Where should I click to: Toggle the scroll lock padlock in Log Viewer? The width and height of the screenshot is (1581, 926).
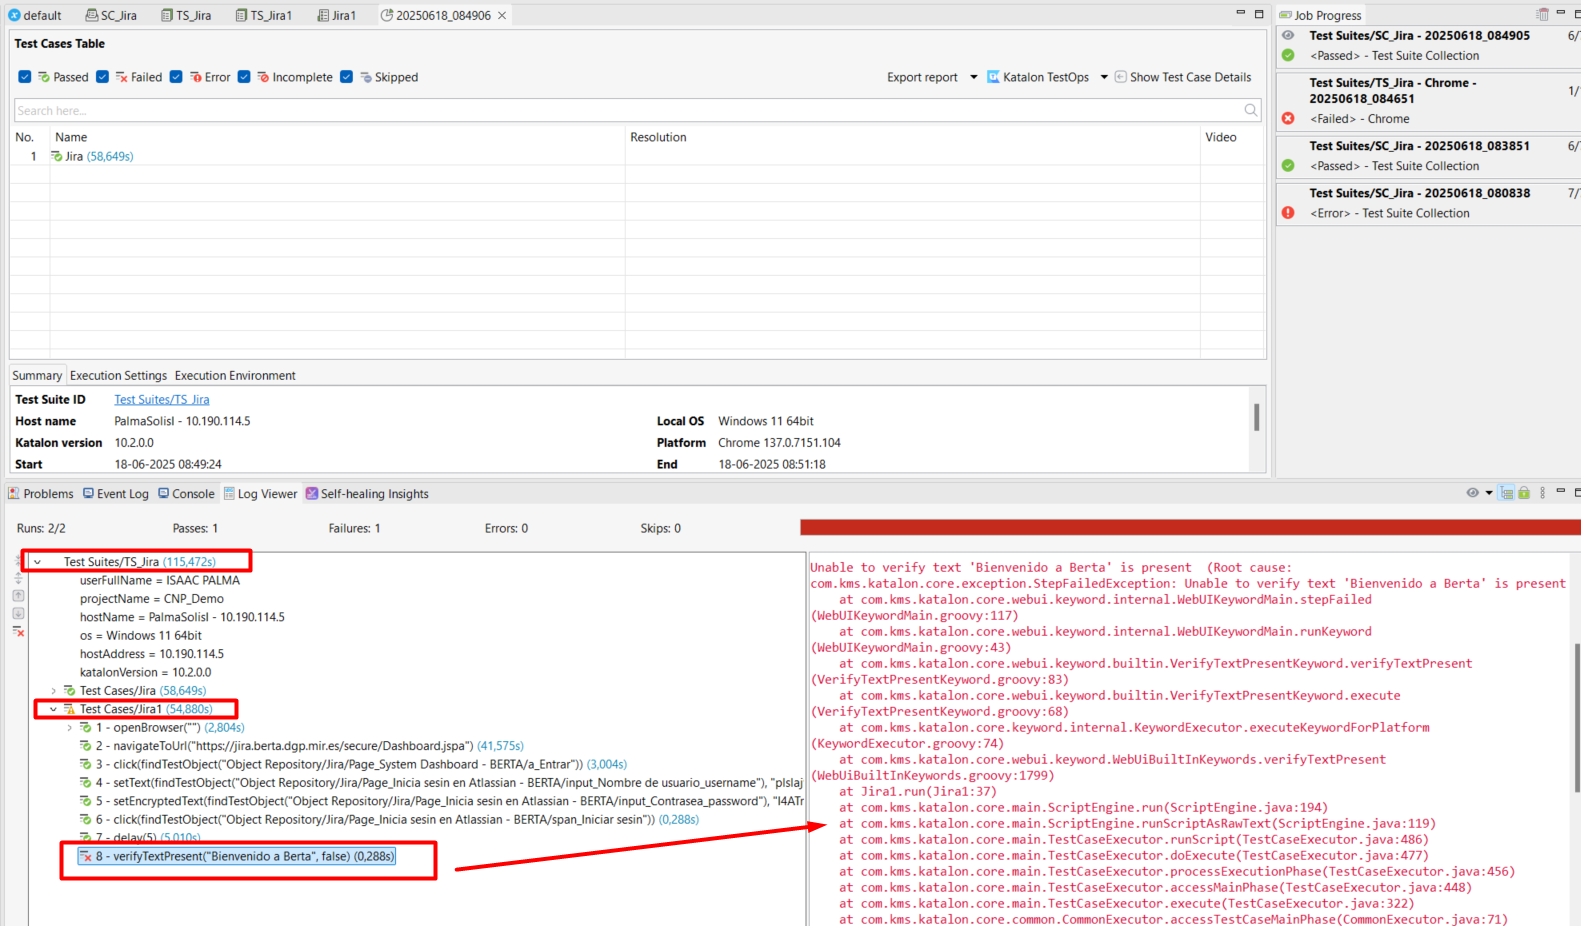pos(1524,493)
